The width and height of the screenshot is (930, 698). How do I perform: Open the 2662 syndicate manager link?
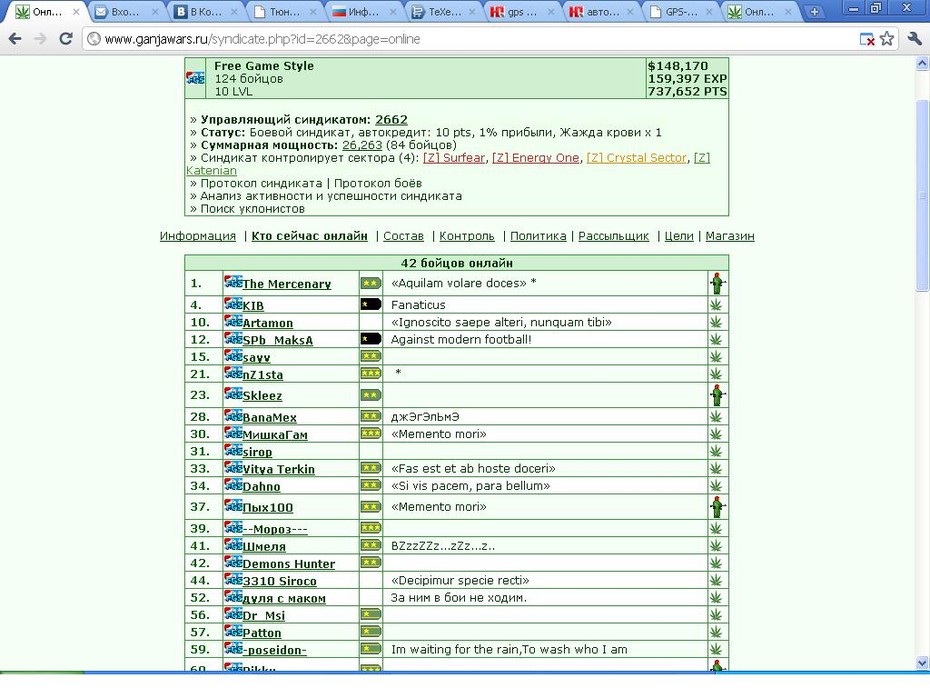(x=391, y=119)
